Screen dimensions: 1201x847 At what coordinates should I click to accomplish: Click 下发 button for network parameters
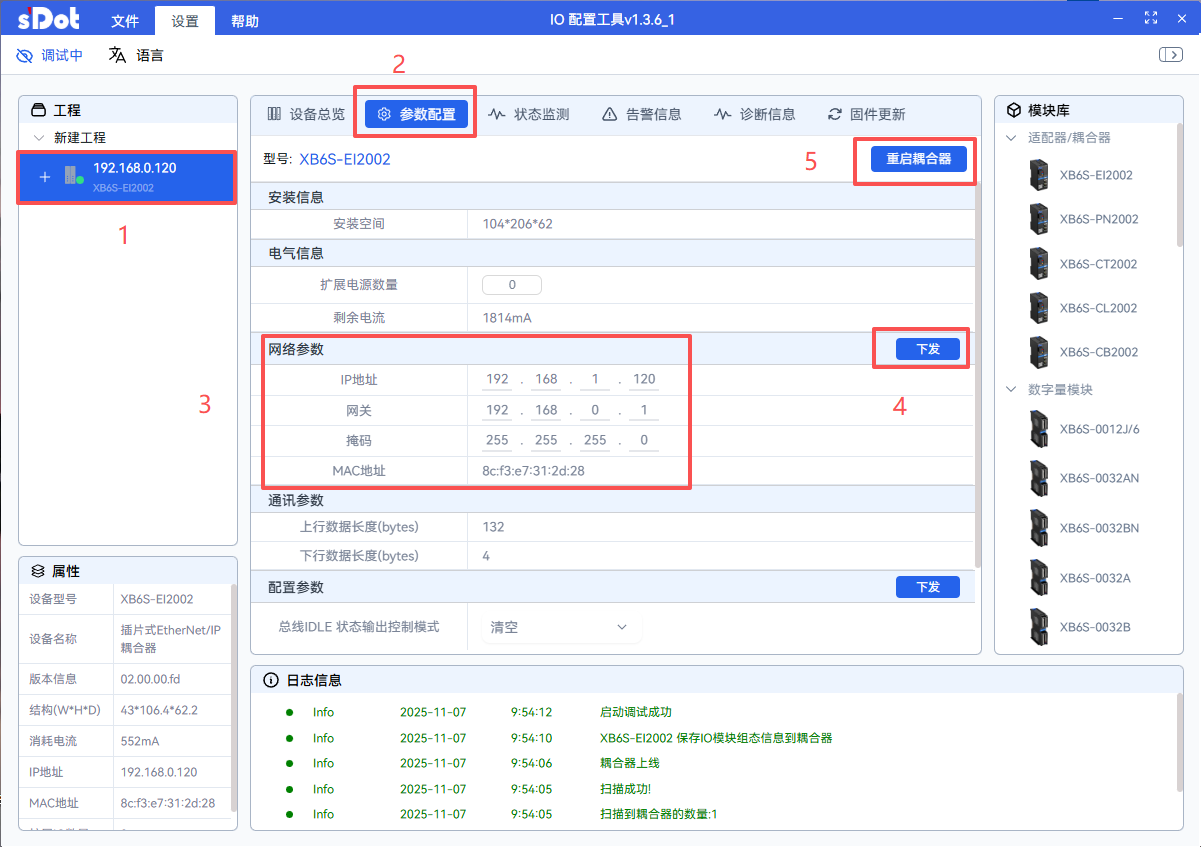tap(927, 349)
